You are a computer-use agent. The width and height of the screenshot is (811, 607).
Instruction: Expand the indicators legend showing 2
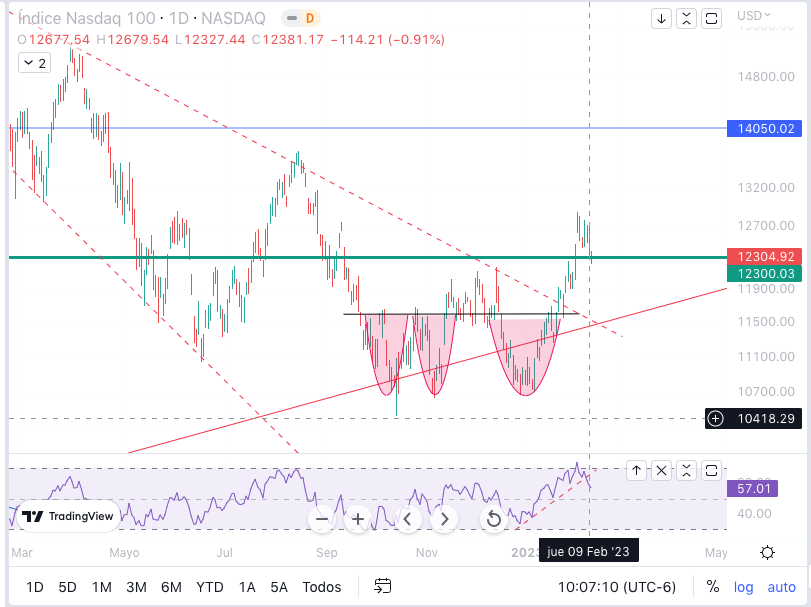tap(34, 63)
